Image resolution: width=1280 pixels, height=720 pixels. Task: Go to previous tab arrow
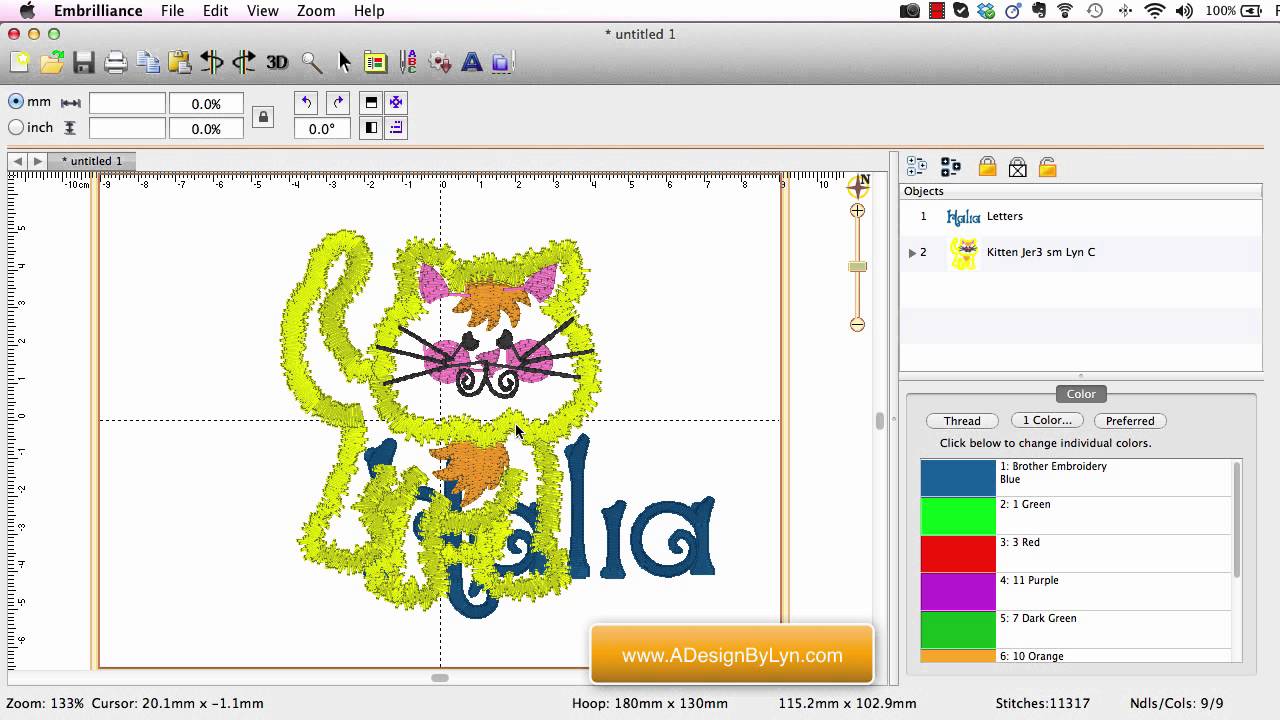click(x=17, y=161)
